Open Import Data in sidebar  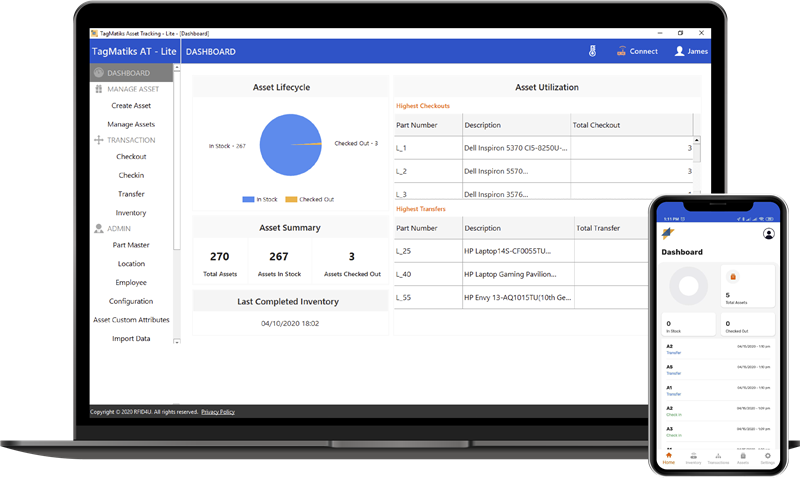131,339
